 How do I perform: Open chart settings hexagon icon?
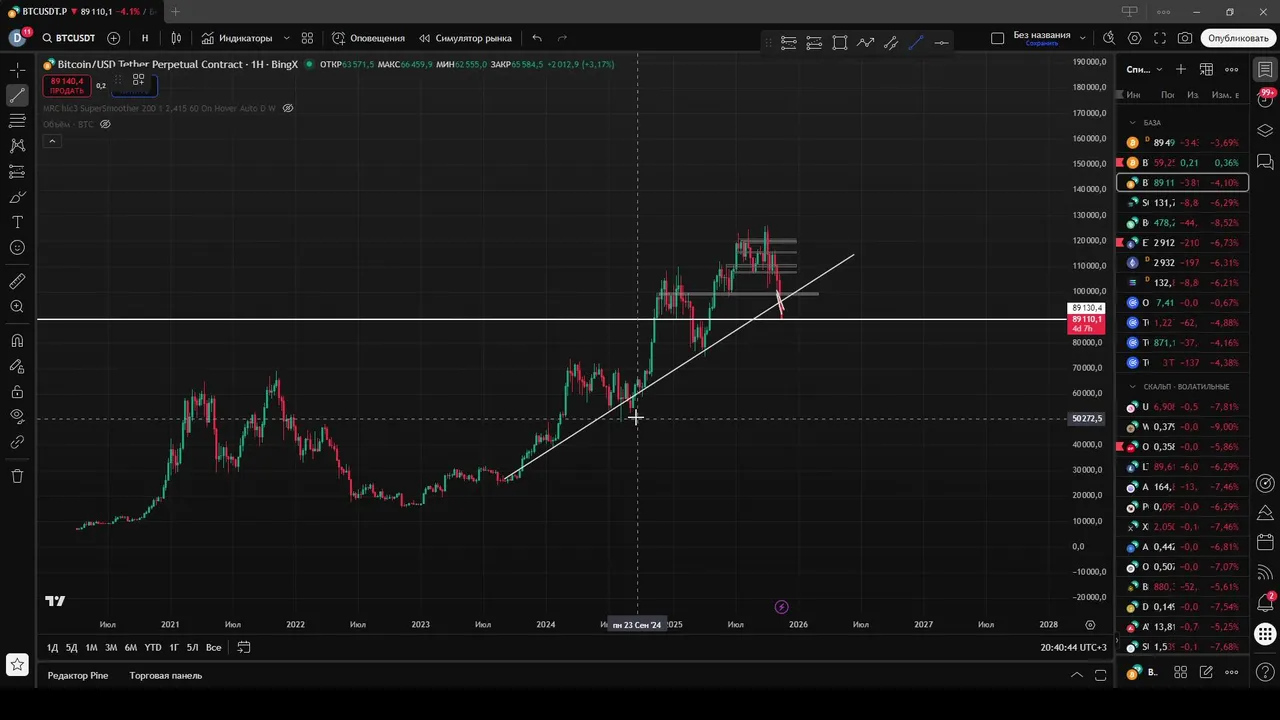(x=1134, y=38)
